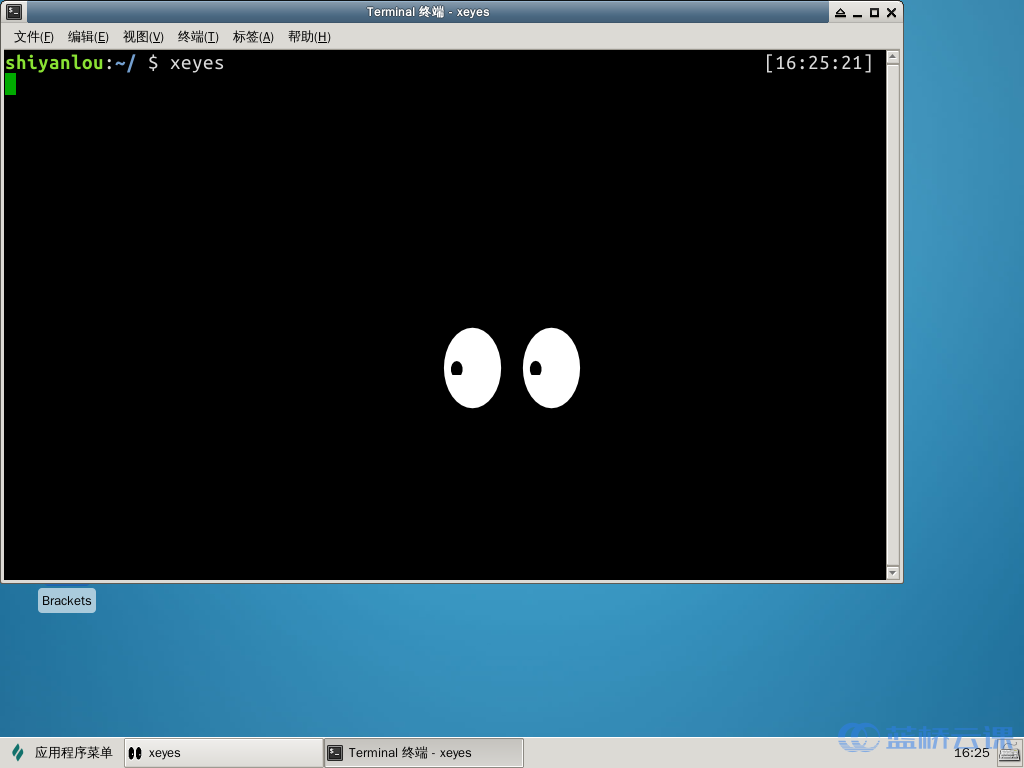This screenshot has height=768, width=1024.
Task: Open the 标签(A) menu
Action: click(252, 36)
